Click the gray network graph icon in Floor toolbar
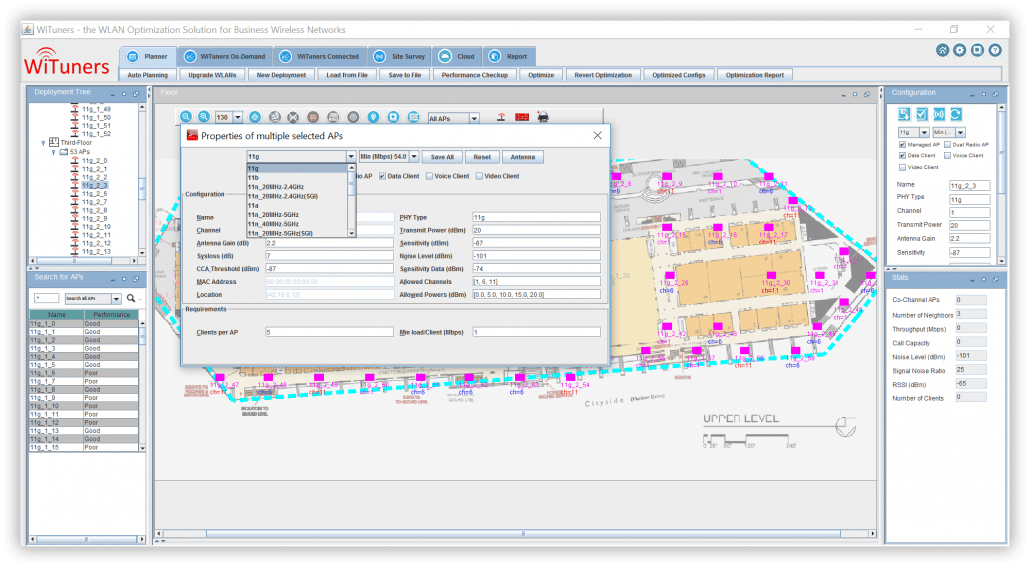1030x567 pixels. point(275,117)
